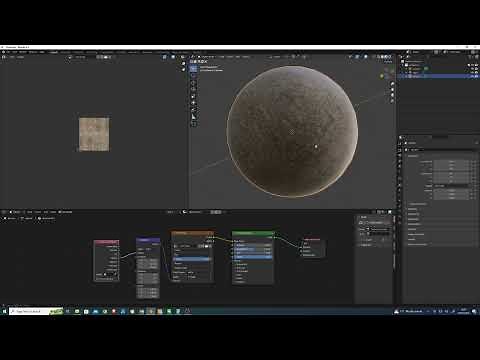Viewport: 480px width, 360px height.
Task: Open the Object Mode dropdown in viewport header
Action: [207, 57]
